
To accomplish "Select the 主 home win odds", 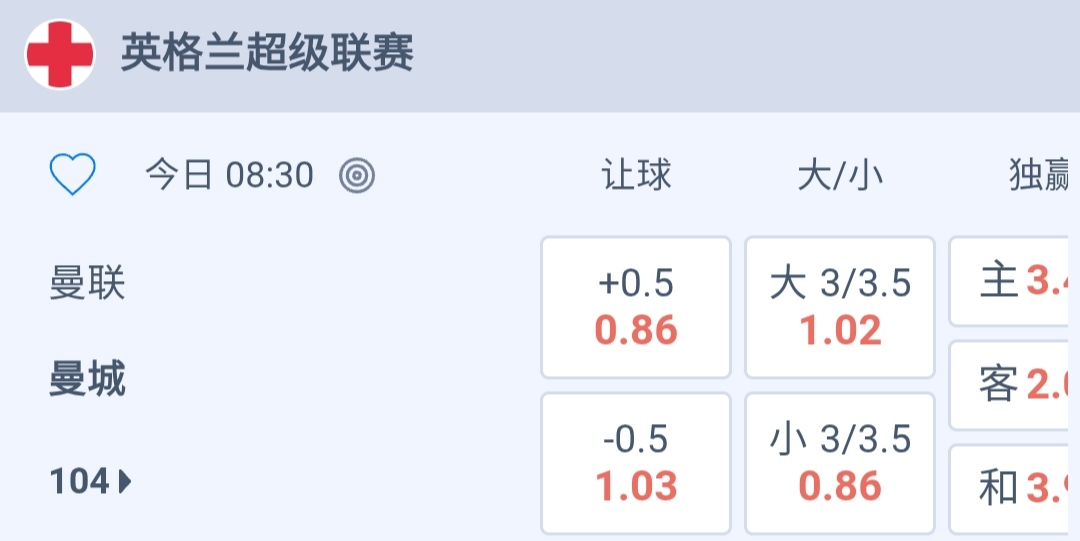I will tap(1014, 282).
